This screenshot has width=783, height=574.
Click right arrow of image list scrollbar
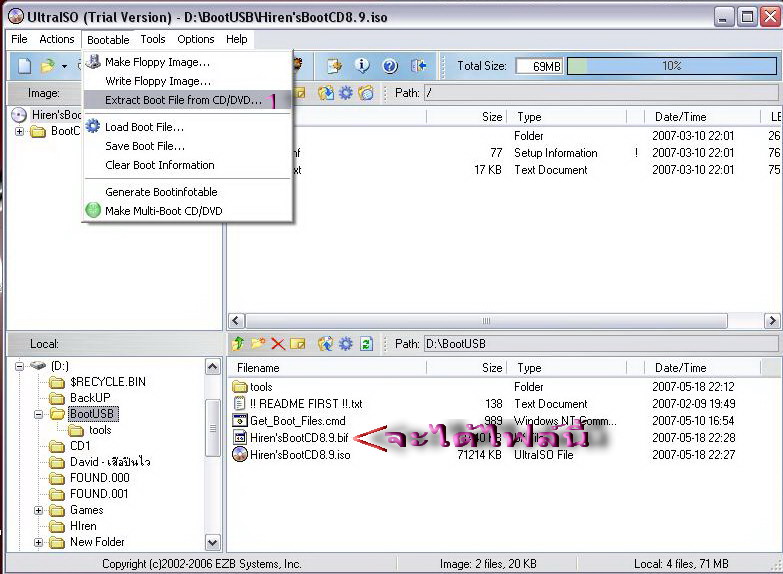[772, 320]
